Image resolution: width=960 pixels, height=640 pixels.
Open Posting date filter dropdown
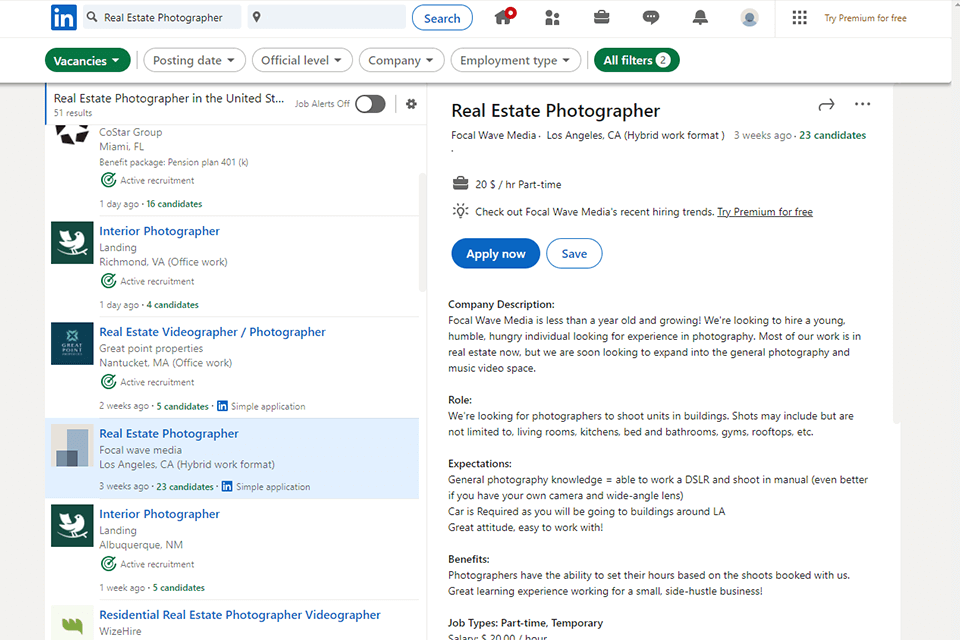(x=194, y=60)
